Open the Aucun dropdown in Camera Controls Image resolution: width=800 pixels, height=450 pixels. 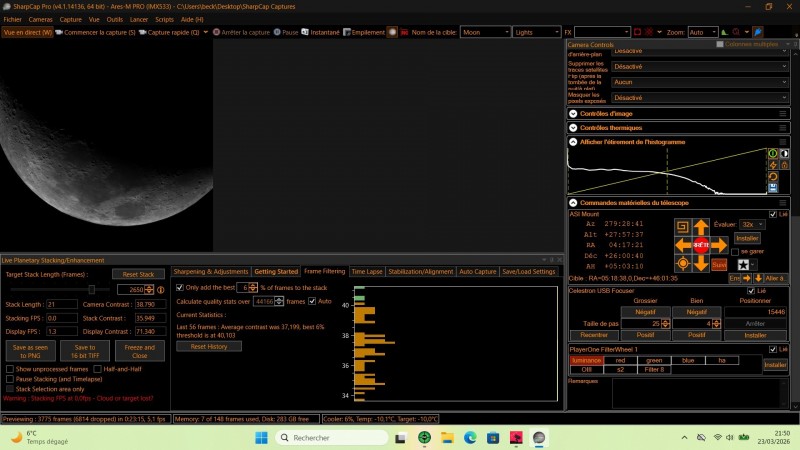pyautogui.click(x=700, y=82)
